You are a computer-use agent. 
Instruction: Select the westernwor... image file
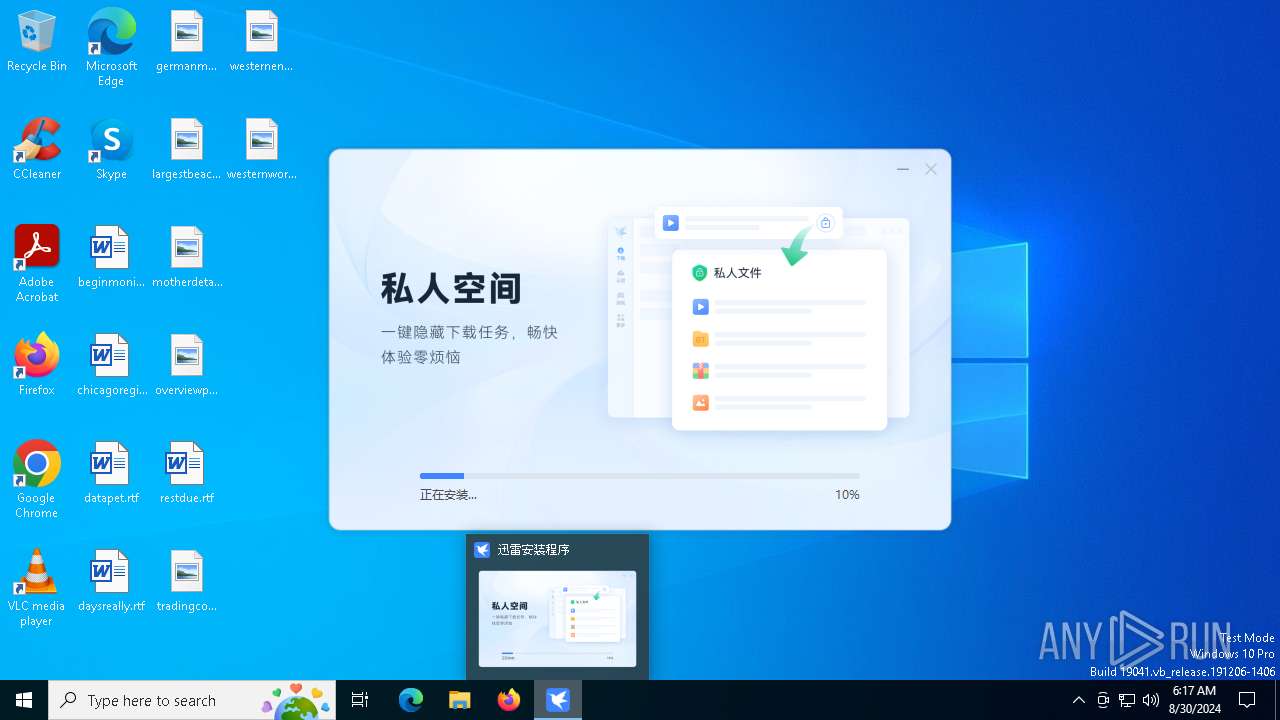(x=261, y=149)
